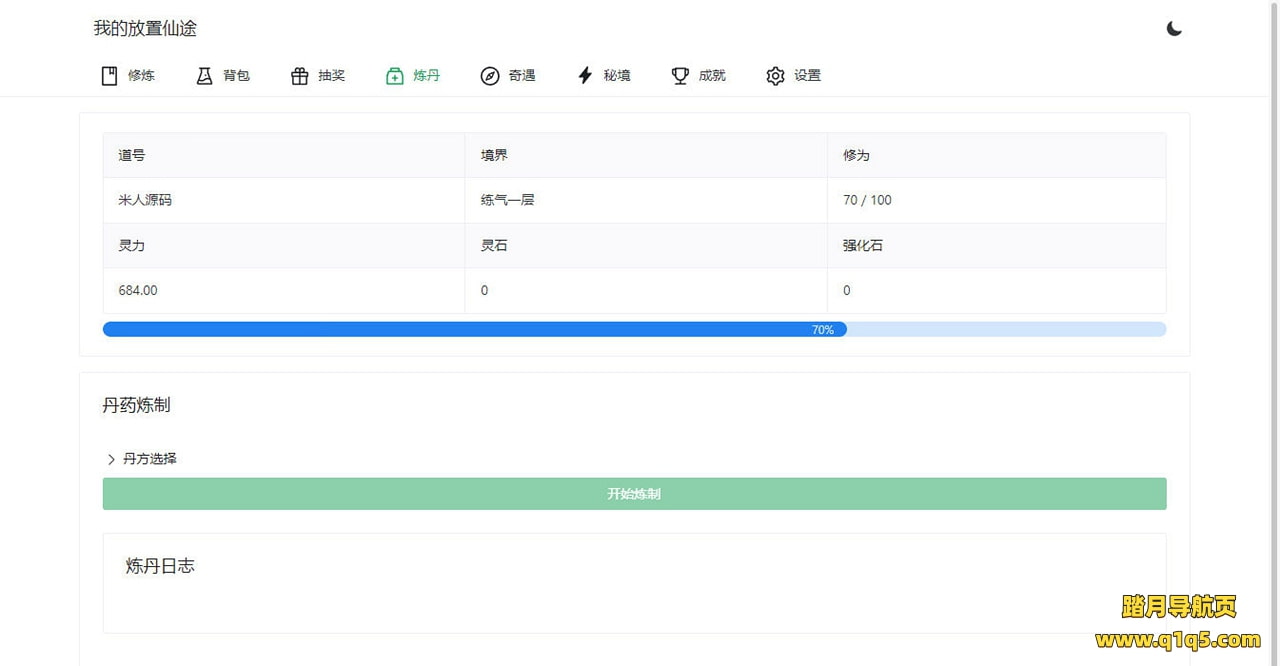Open 背包 via the flask icon
This screenshot has height=666, width=1280.
204,76
